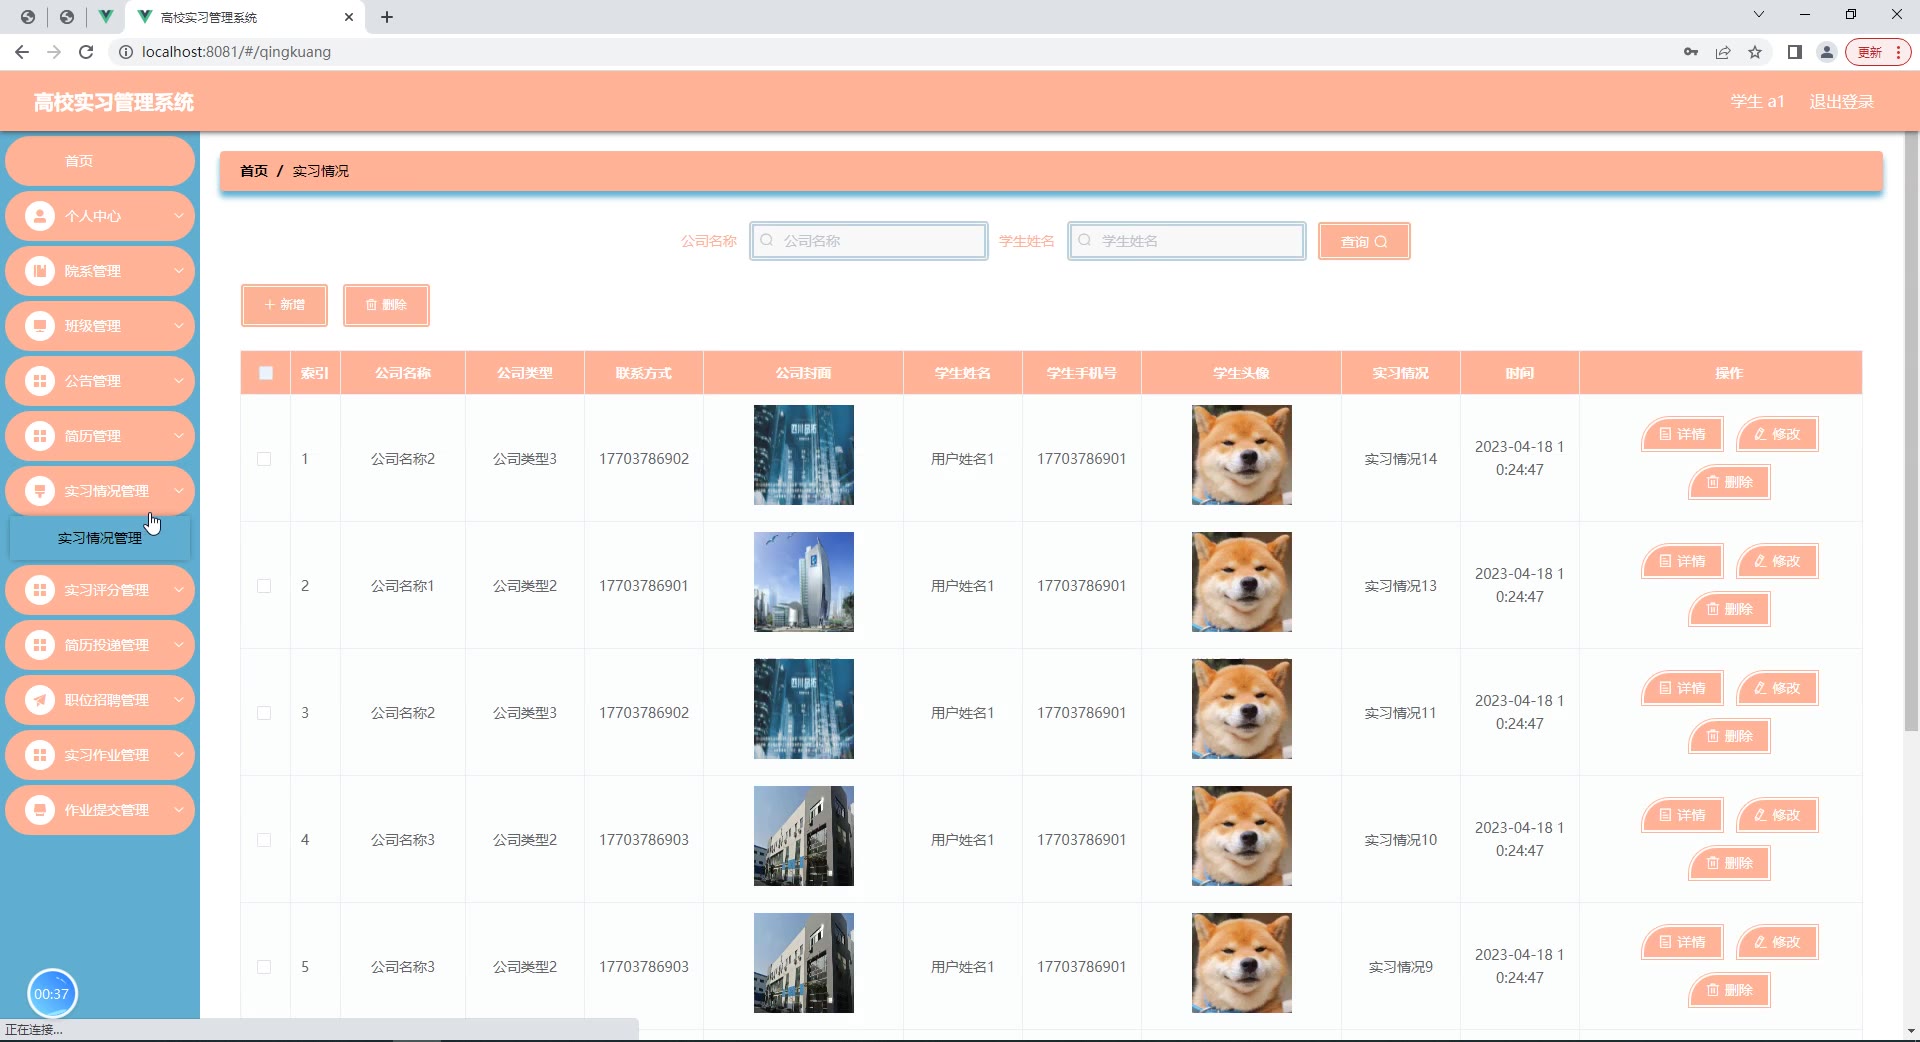This screenshot has height=1042, width=1920.
Task: Expand the 职位招聘管理 menu chevron
Action: 179,700
